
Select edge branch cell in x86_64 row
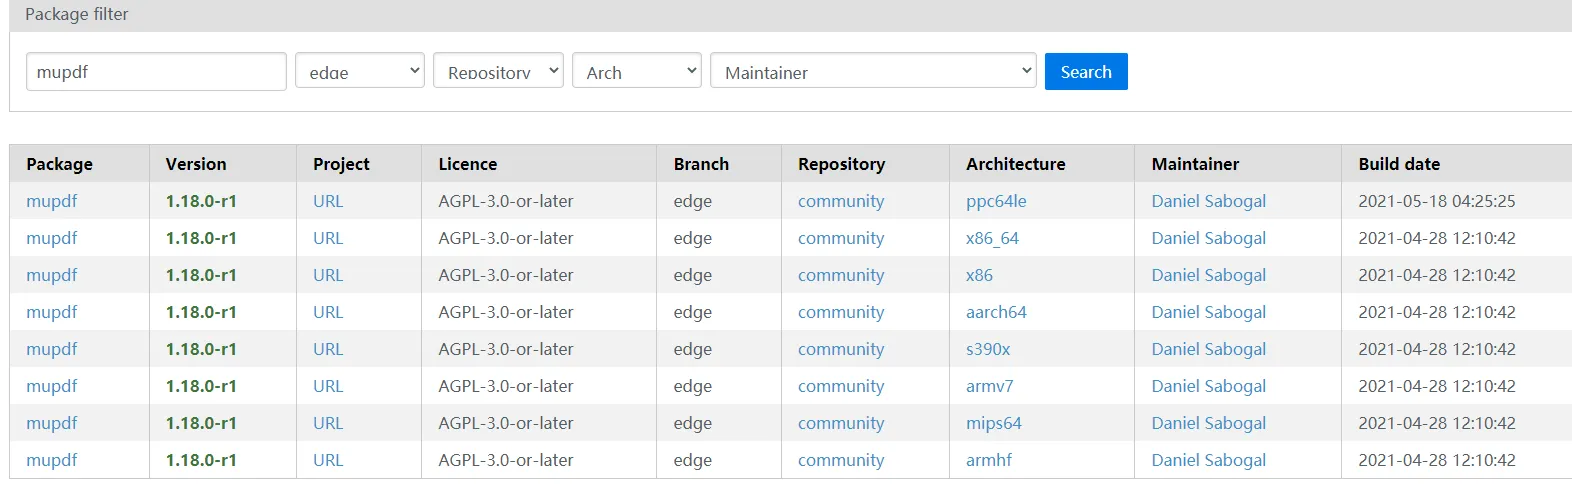coord(692,238)
